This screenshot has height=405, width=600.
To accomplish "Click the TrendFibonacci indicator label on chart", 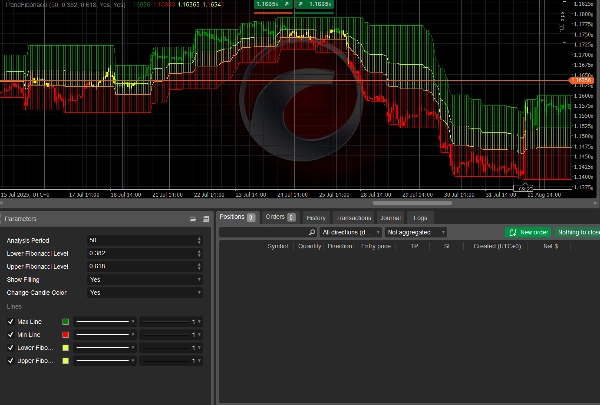I will coord(65,5).
